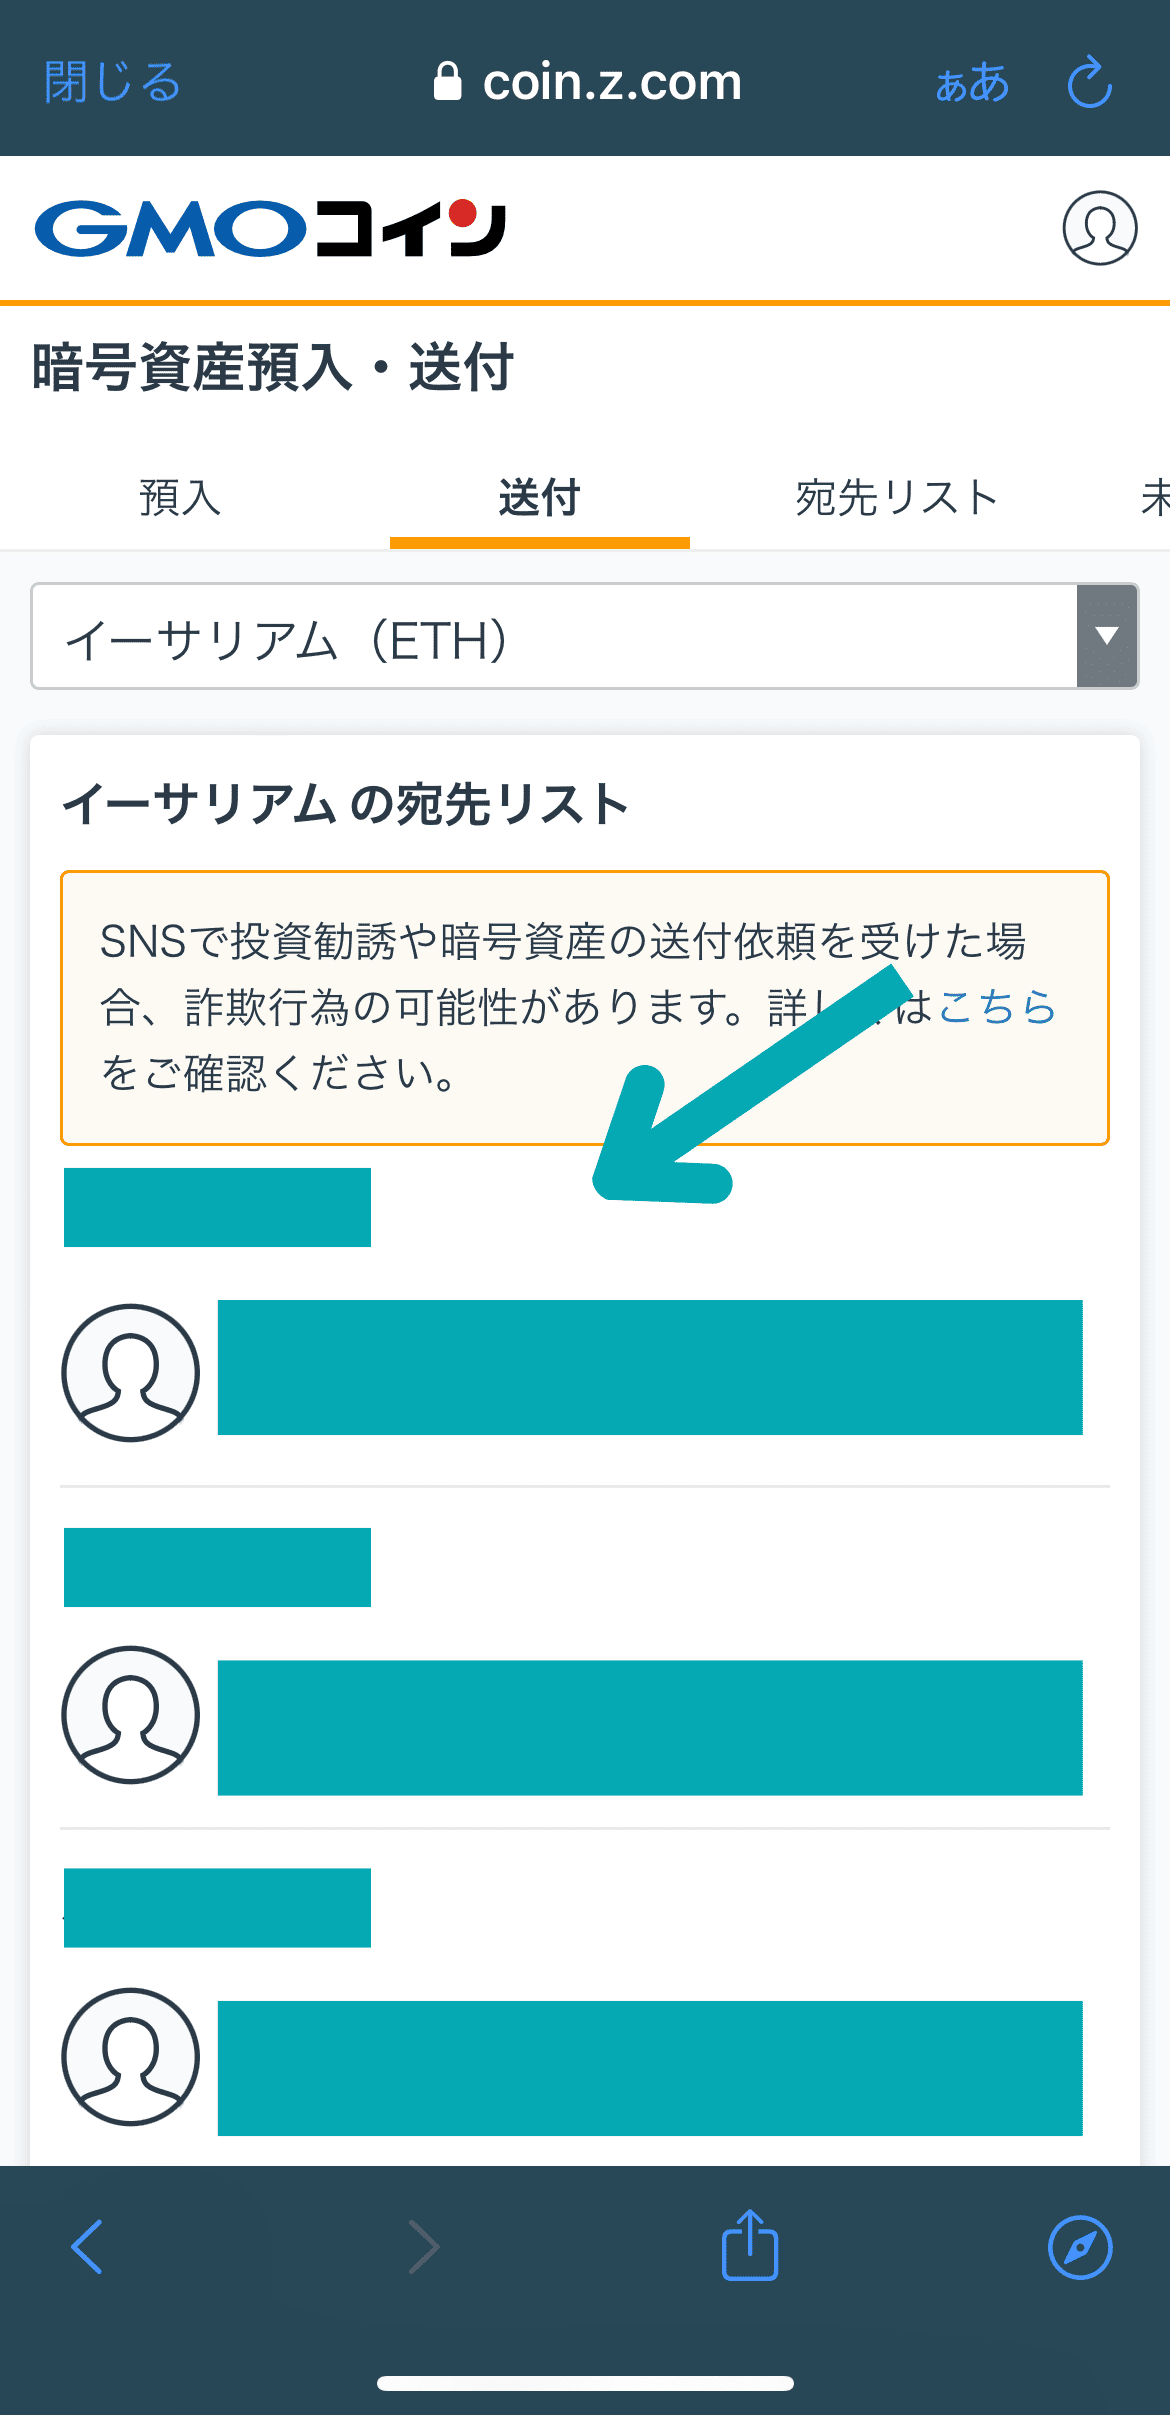Tap the 閉じる button
1170x2415 pixels.
pos(112,82)
